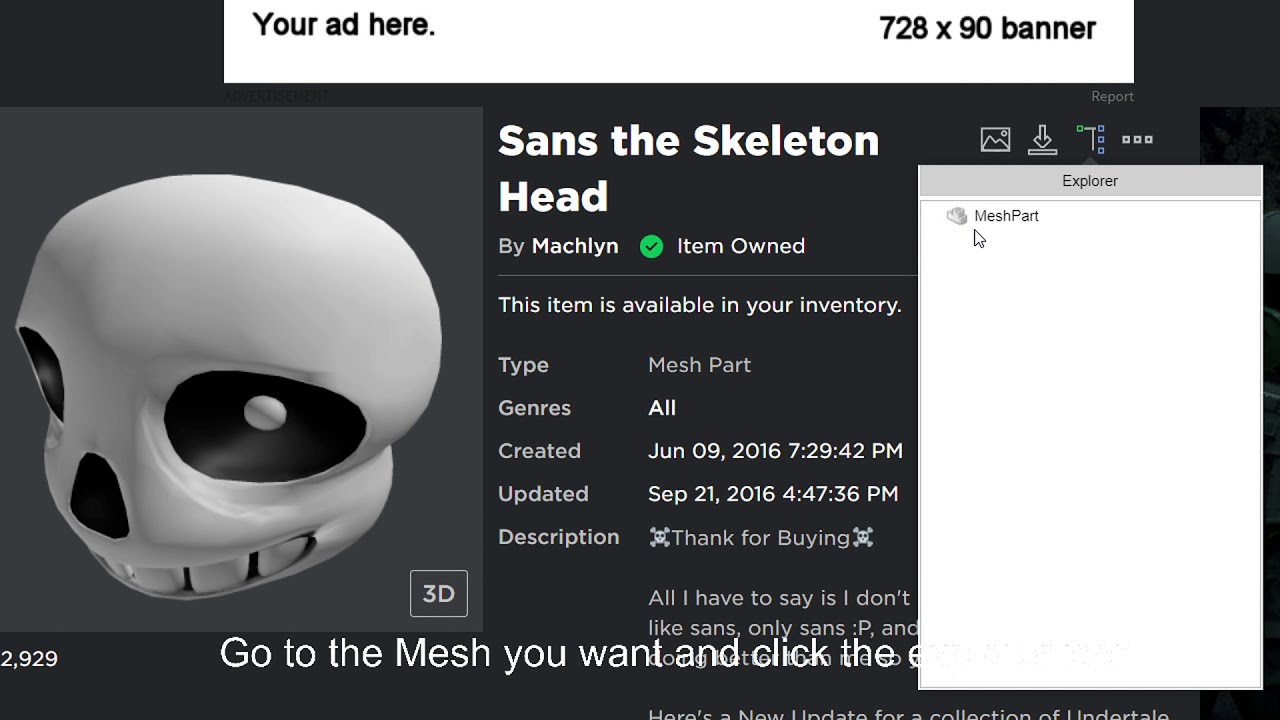Click the 2,929 count below the preview
The image size is (1280, 720).
[x=30, y=659]
